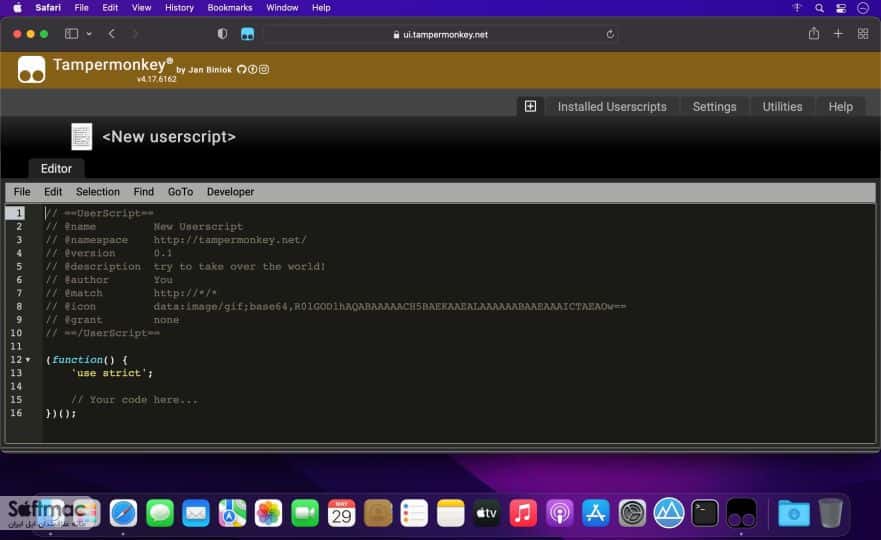
Task: Switch to the Settings tab
Action: coord(714,107)
